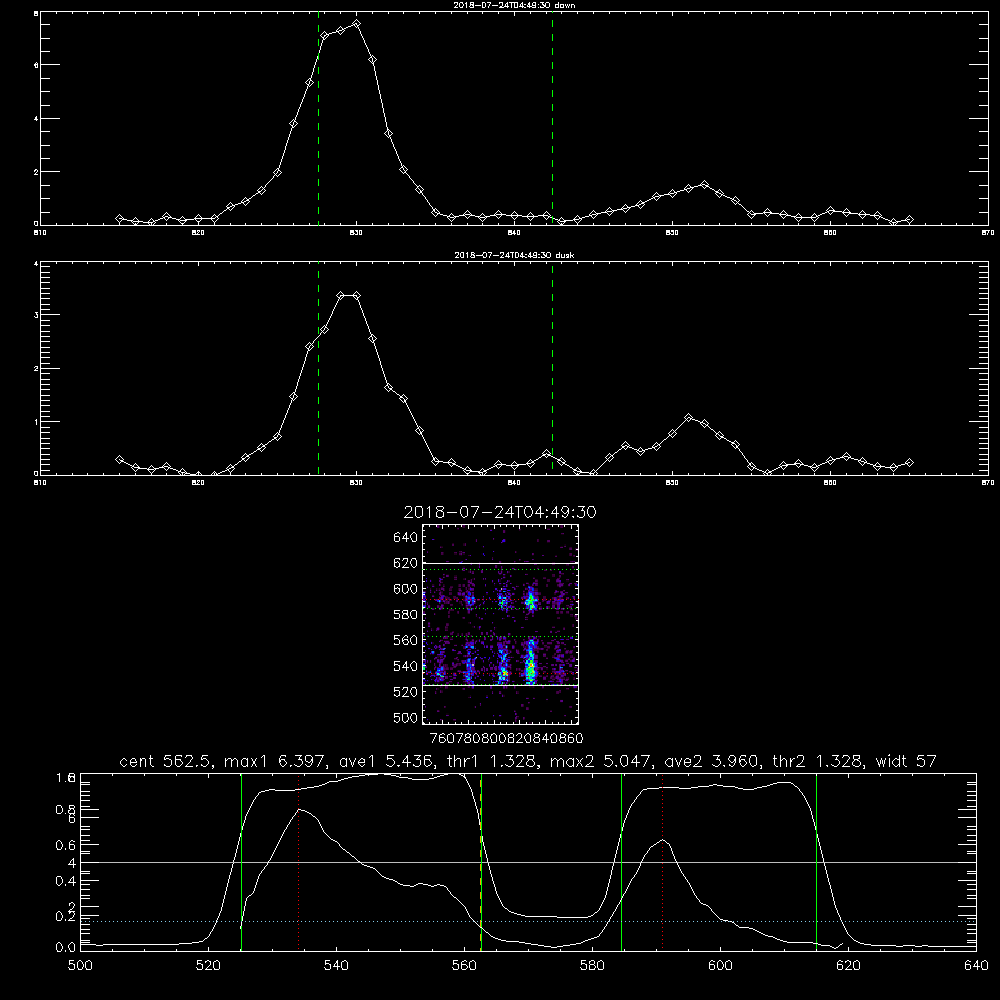1000x1000 pixels.
Task: Click the second peak of the lower curve in bottom plot
Action: [x=663, y=840]
